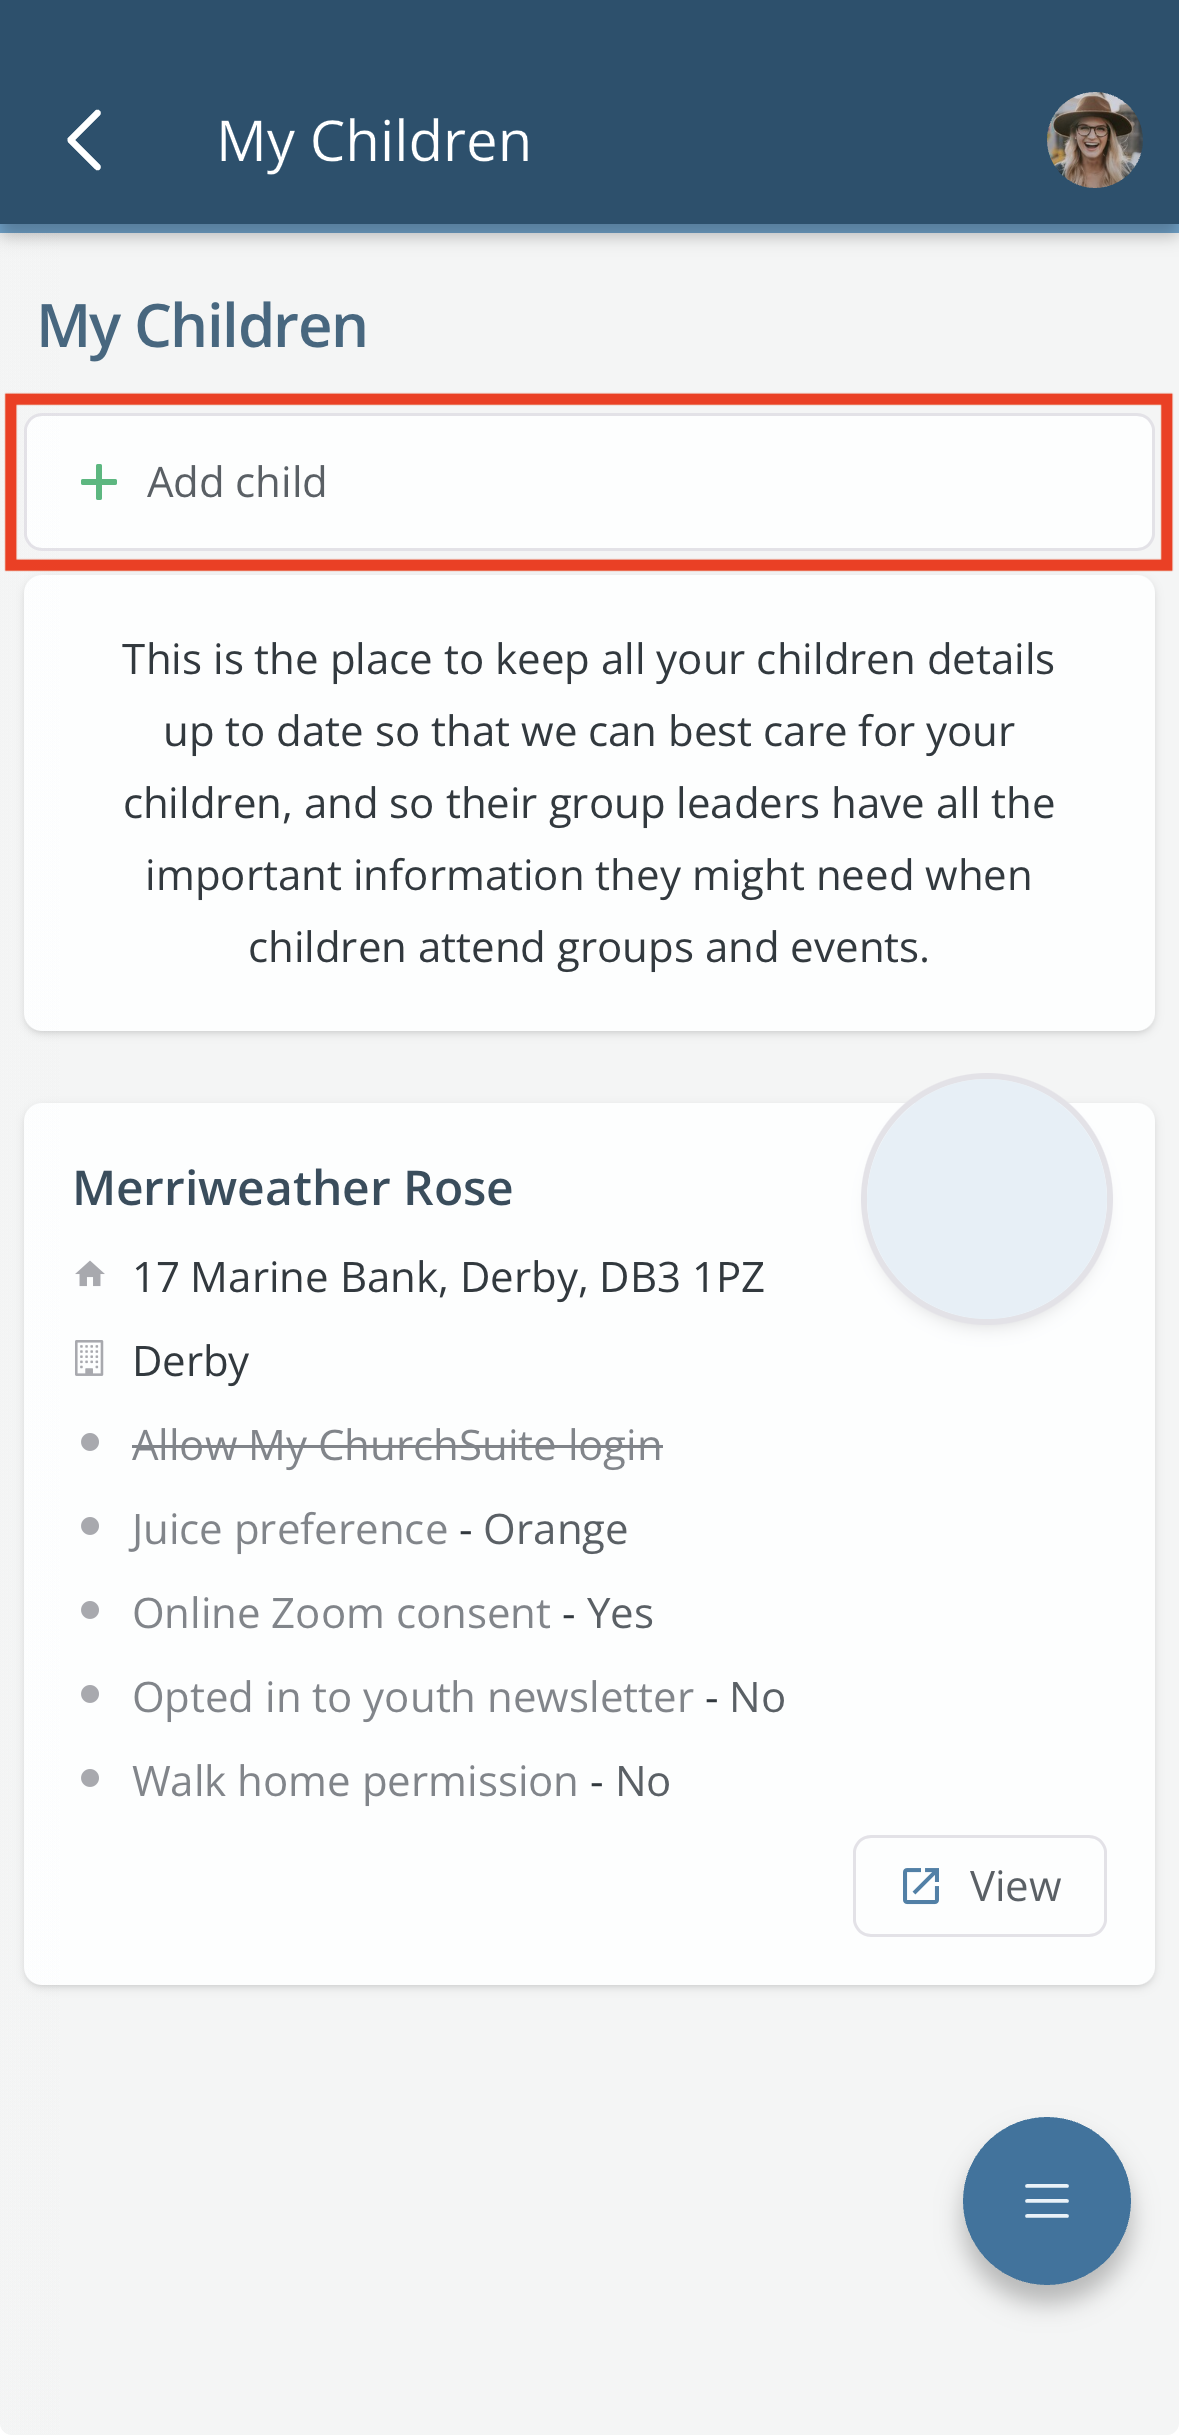Click Online Zoom consent - Yes item
This screenshot has width=1179, height=2435.
392,1613
